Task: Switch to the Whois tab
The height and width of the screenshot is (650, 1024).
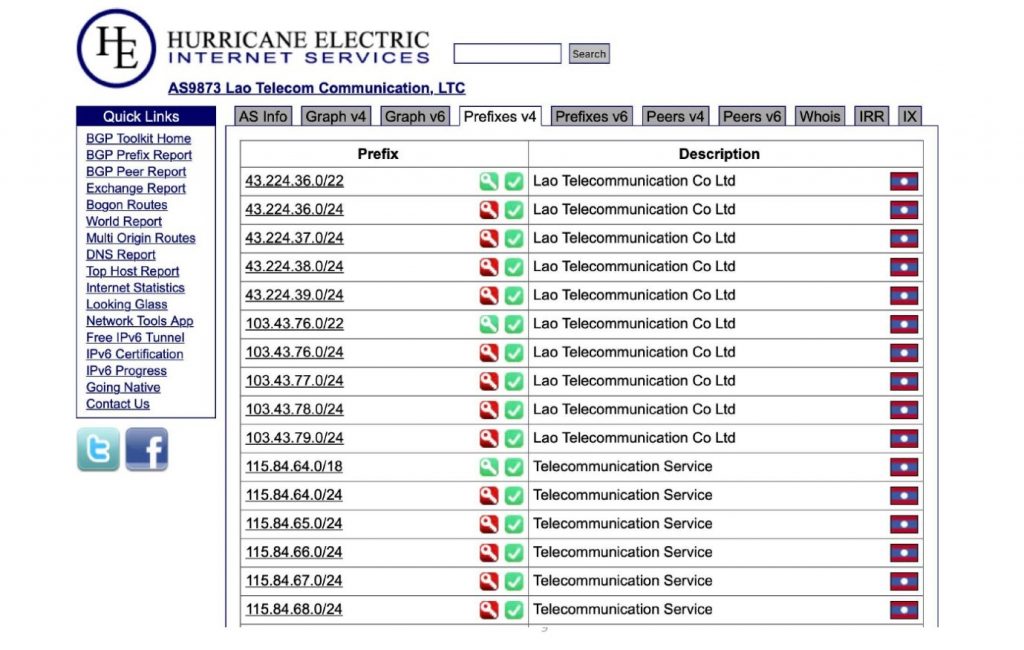Action: click(x=820, y=116)
